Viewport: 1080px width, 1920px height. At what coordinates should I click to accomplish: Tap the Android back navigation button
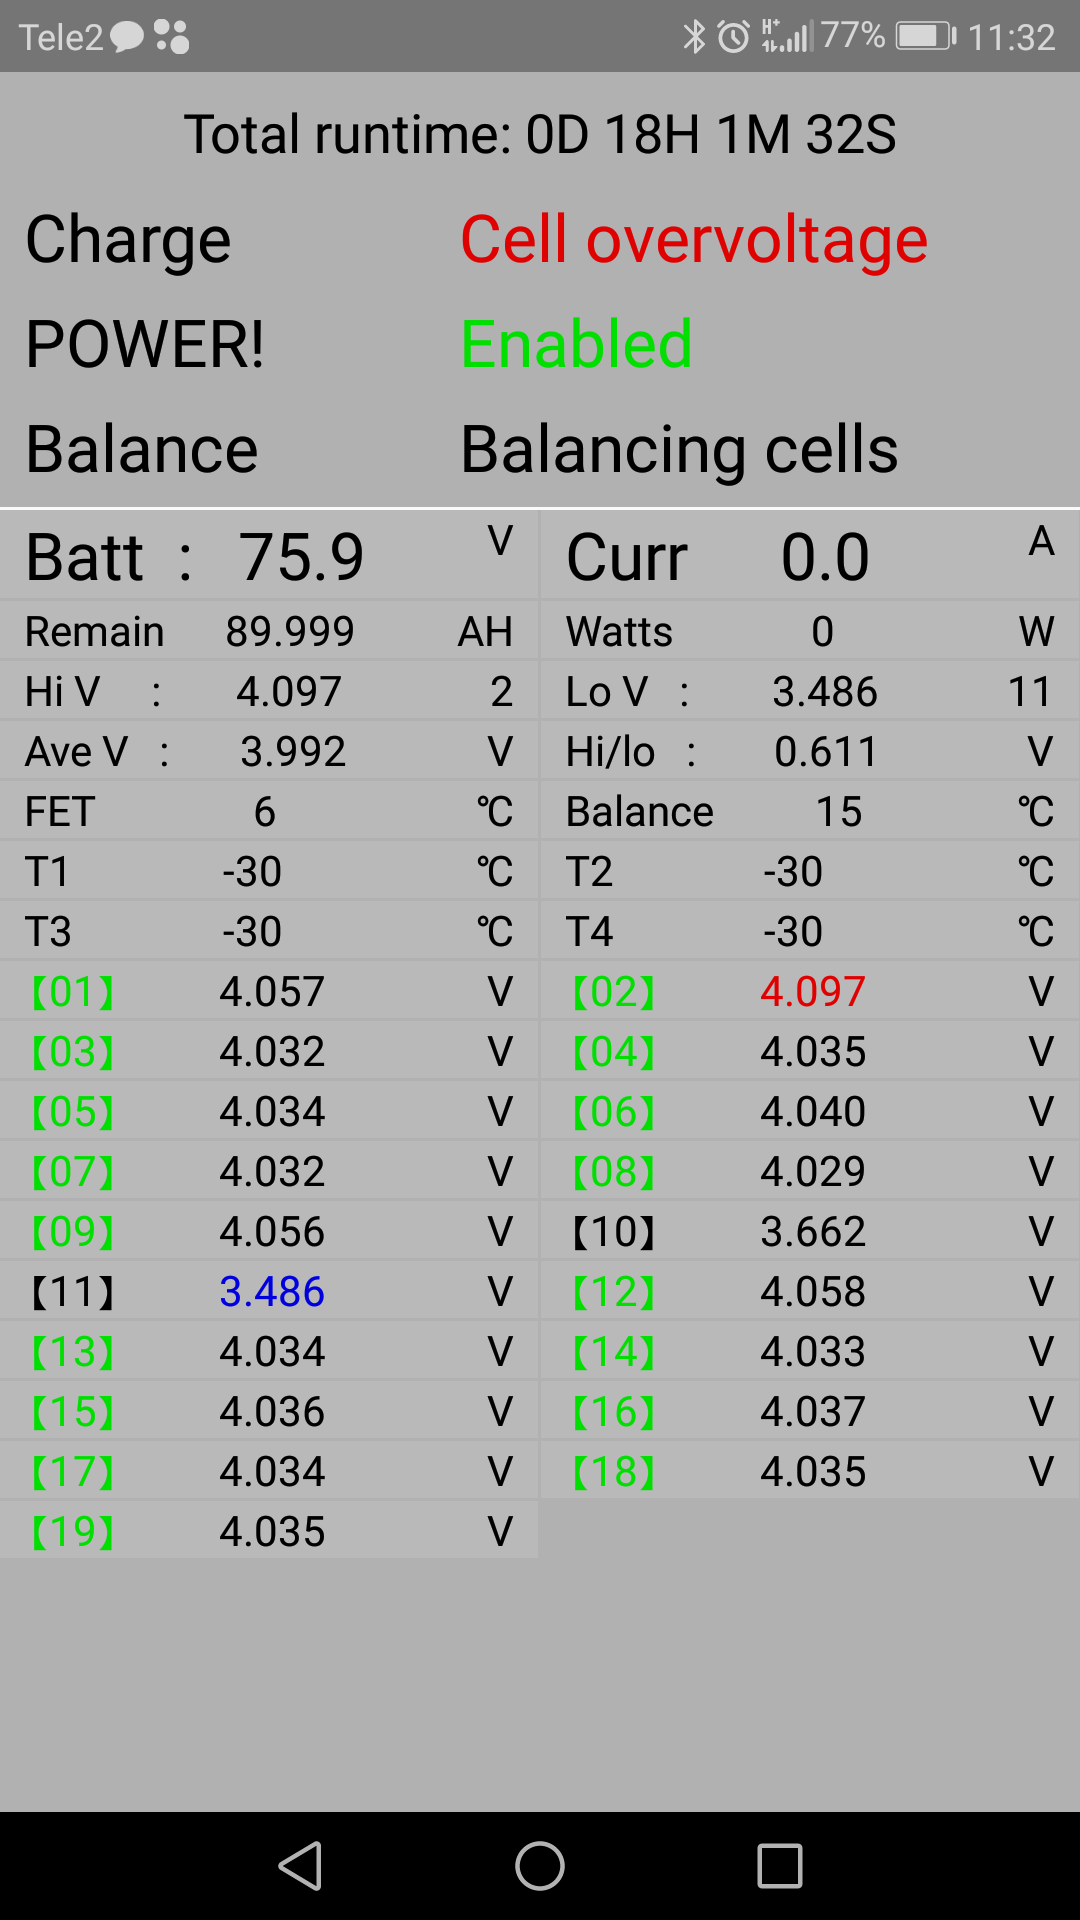pyautogui.click(x=300, y=1866)
